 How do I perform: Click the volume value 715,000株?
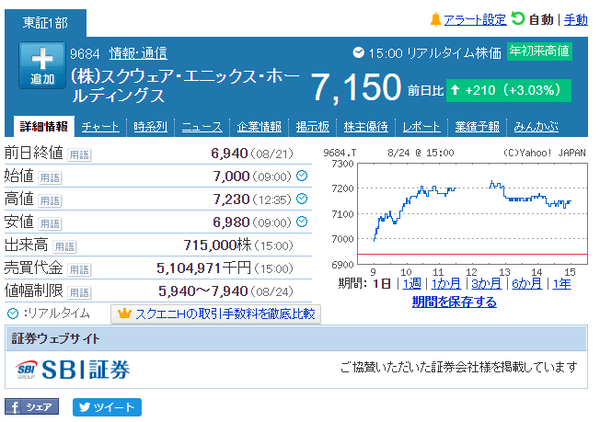point(218,245)
